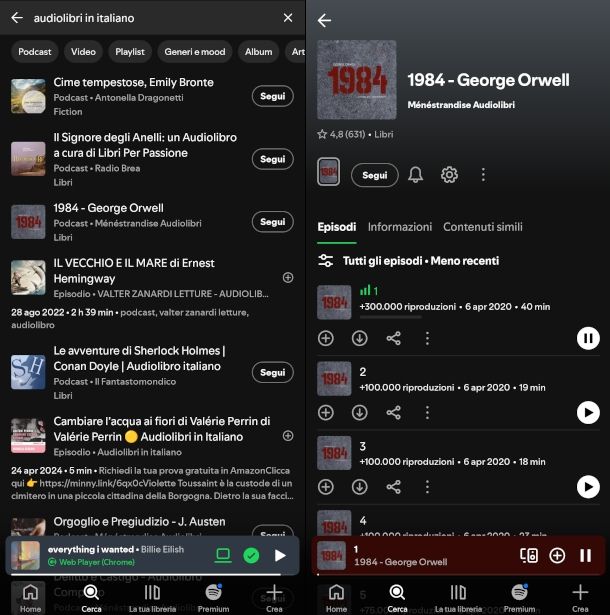Download episode 3
Viewport: 610px width, 615px height.
359,487
